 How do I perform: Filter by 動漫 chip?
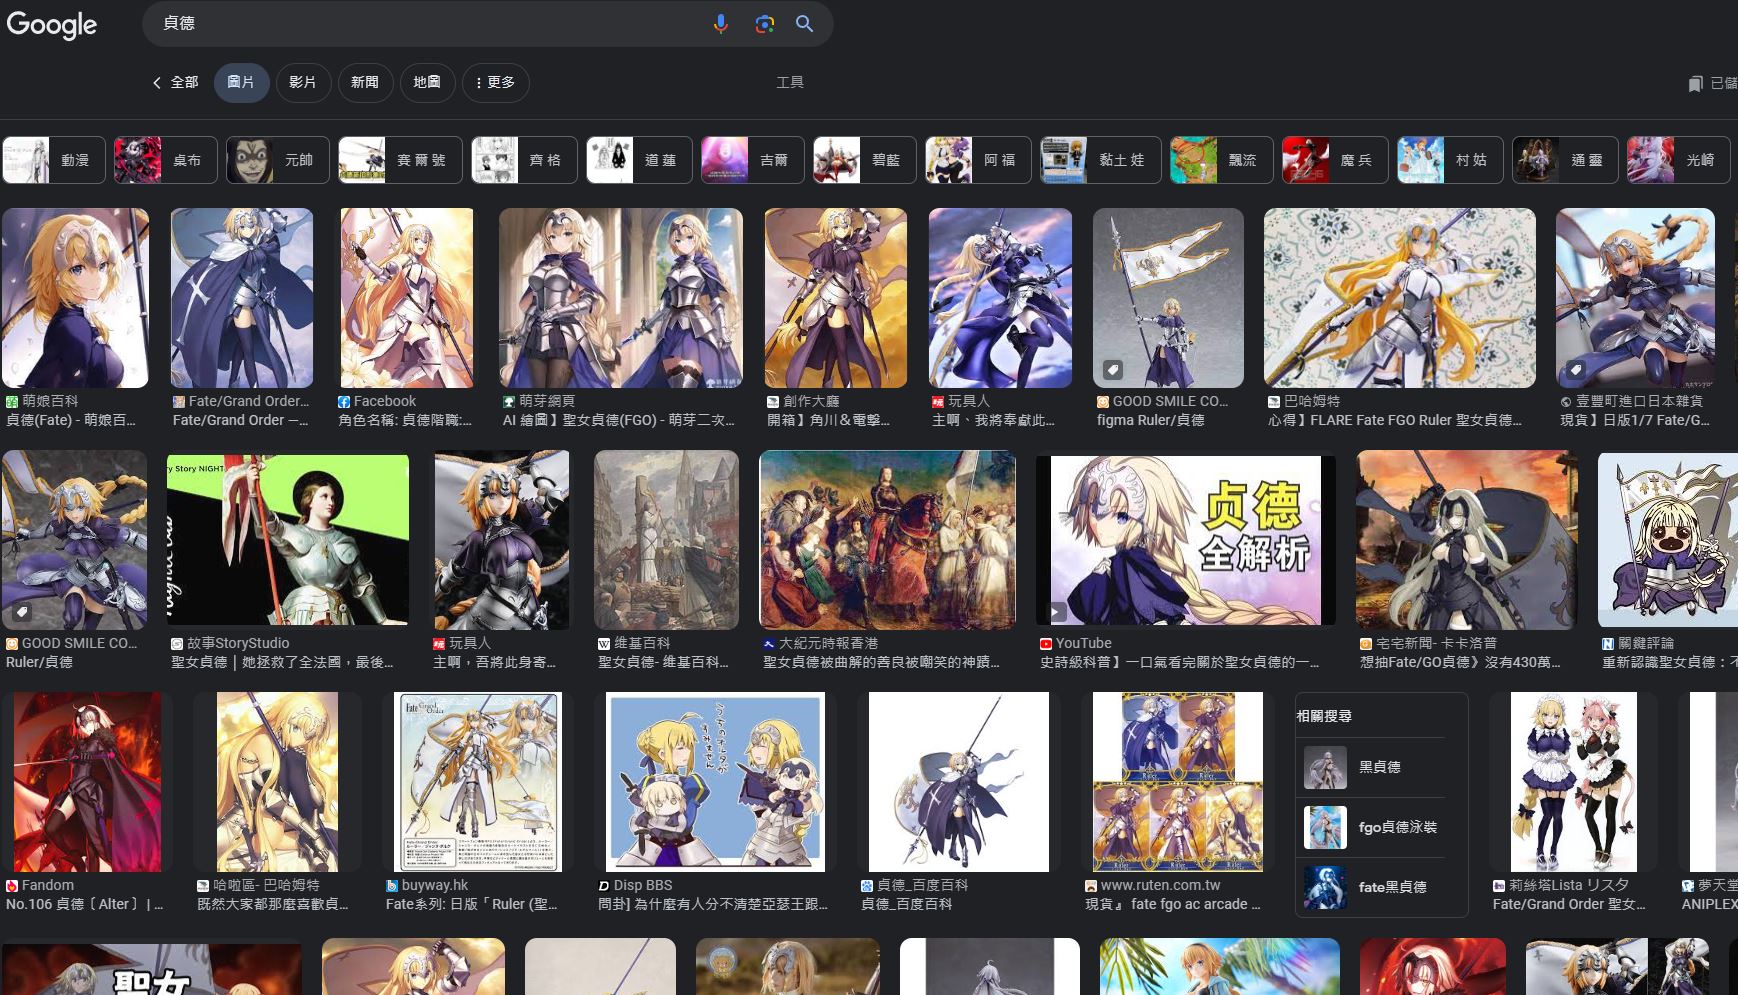click(x=54, y=160)
